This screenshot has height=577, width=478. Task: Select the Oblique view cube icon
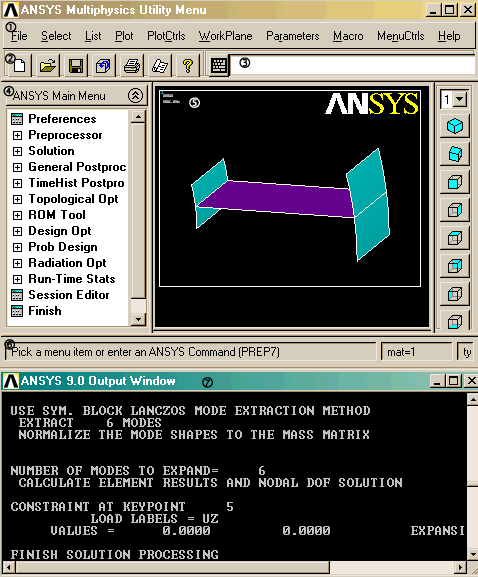click(x=455, y=154)
